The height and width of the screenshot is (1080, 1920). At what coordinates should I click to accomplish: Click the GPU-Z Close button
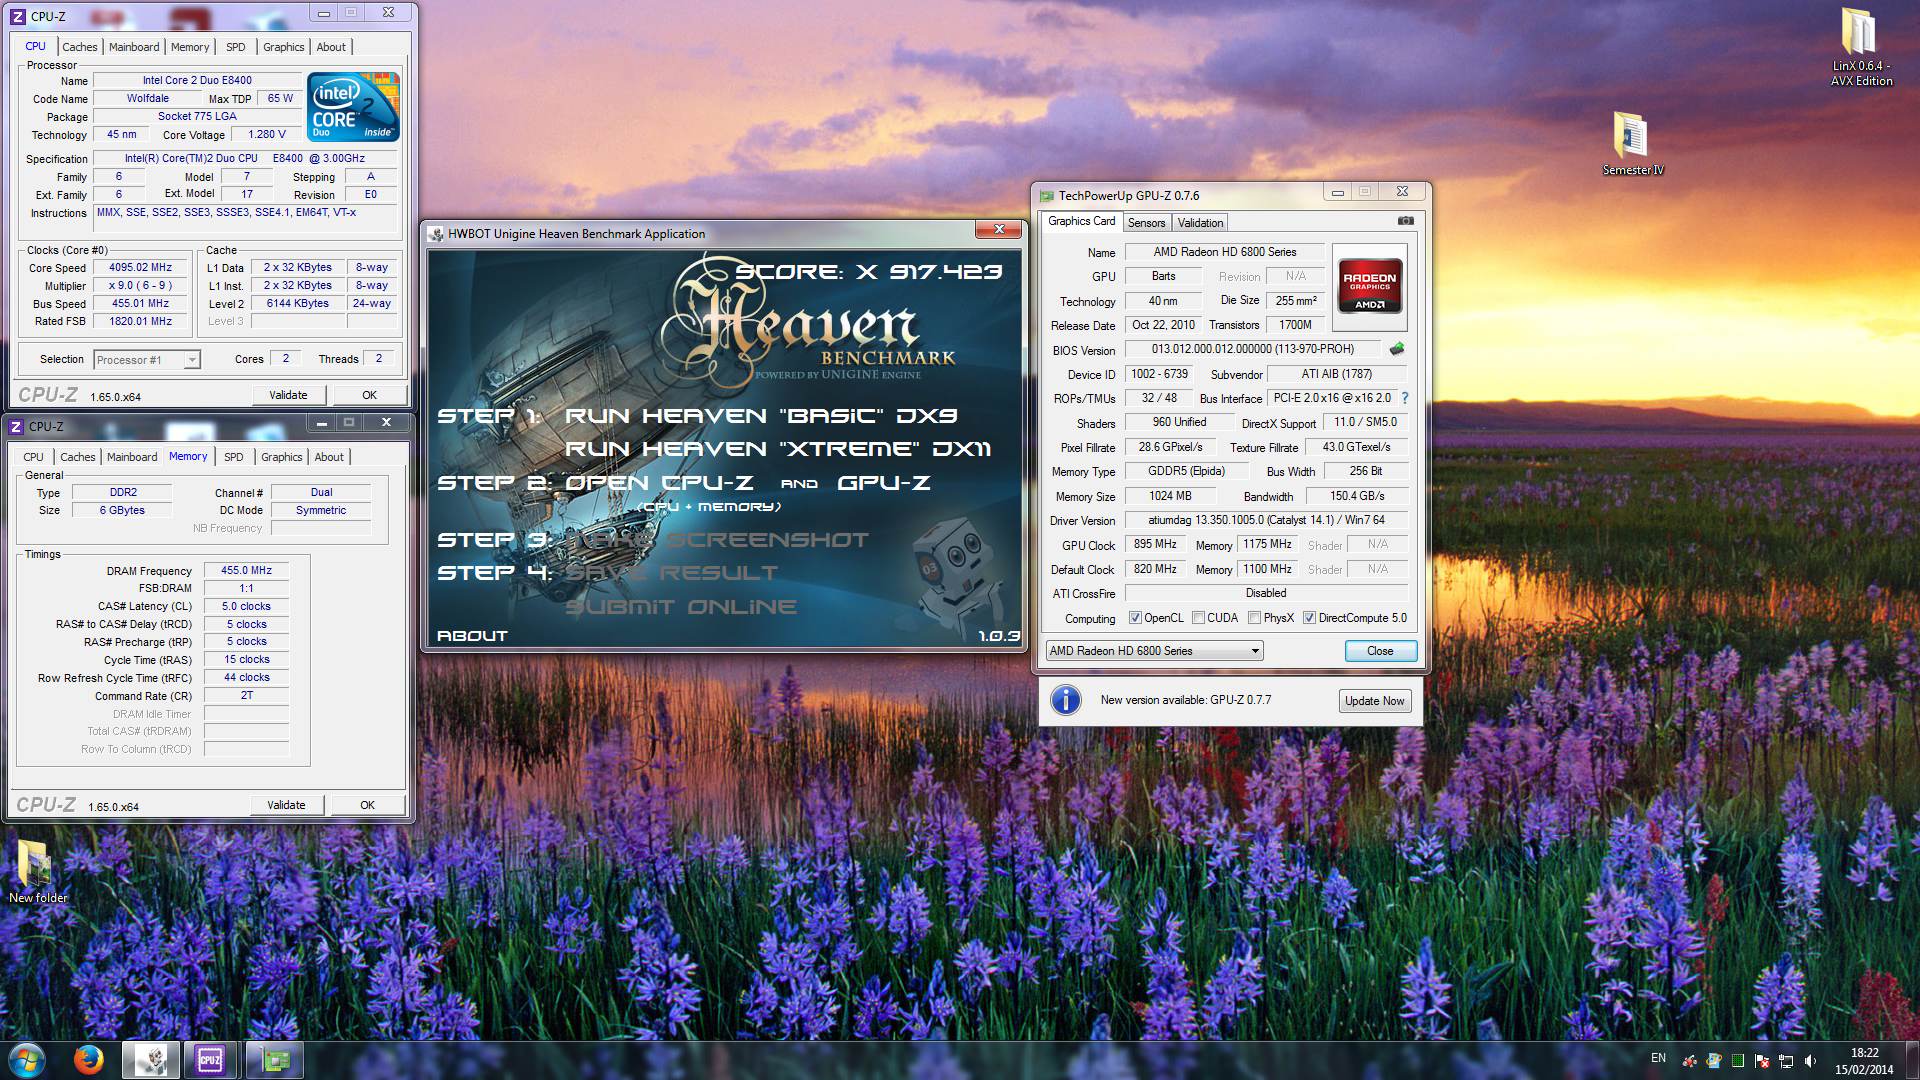point(1380,651)
